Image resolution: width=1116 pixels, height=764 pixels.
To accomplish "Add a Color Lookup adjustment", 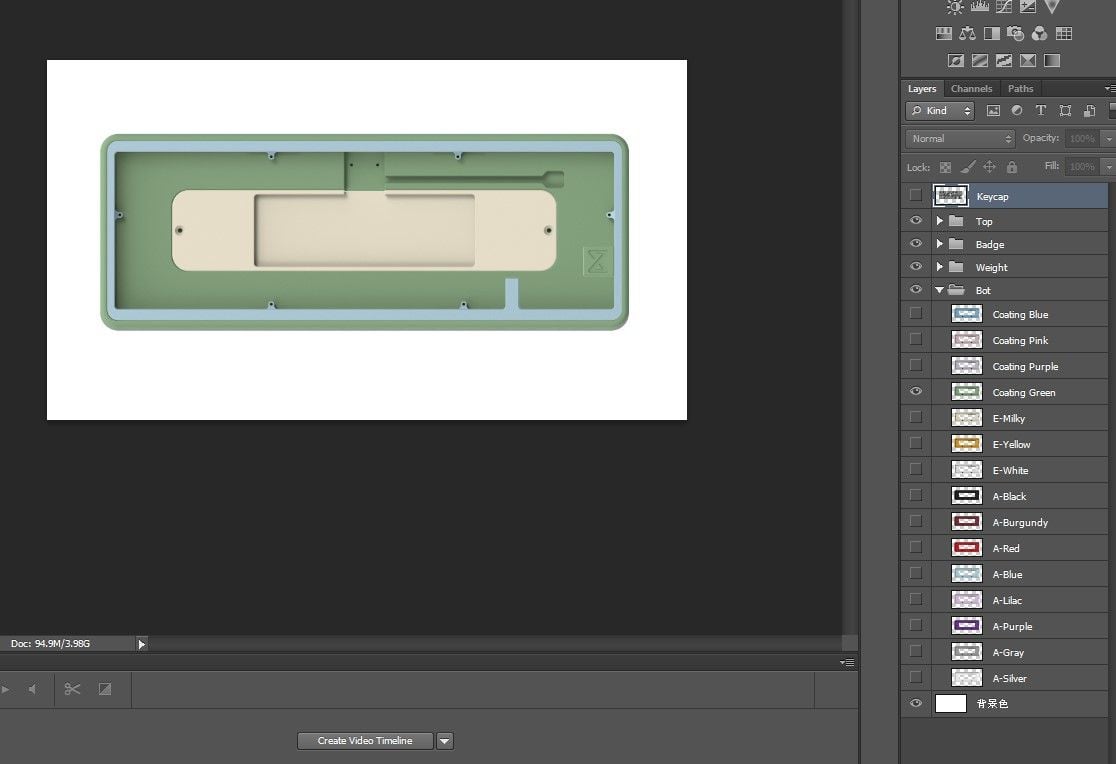I will pyautogui.click(x=1064, y=33).
